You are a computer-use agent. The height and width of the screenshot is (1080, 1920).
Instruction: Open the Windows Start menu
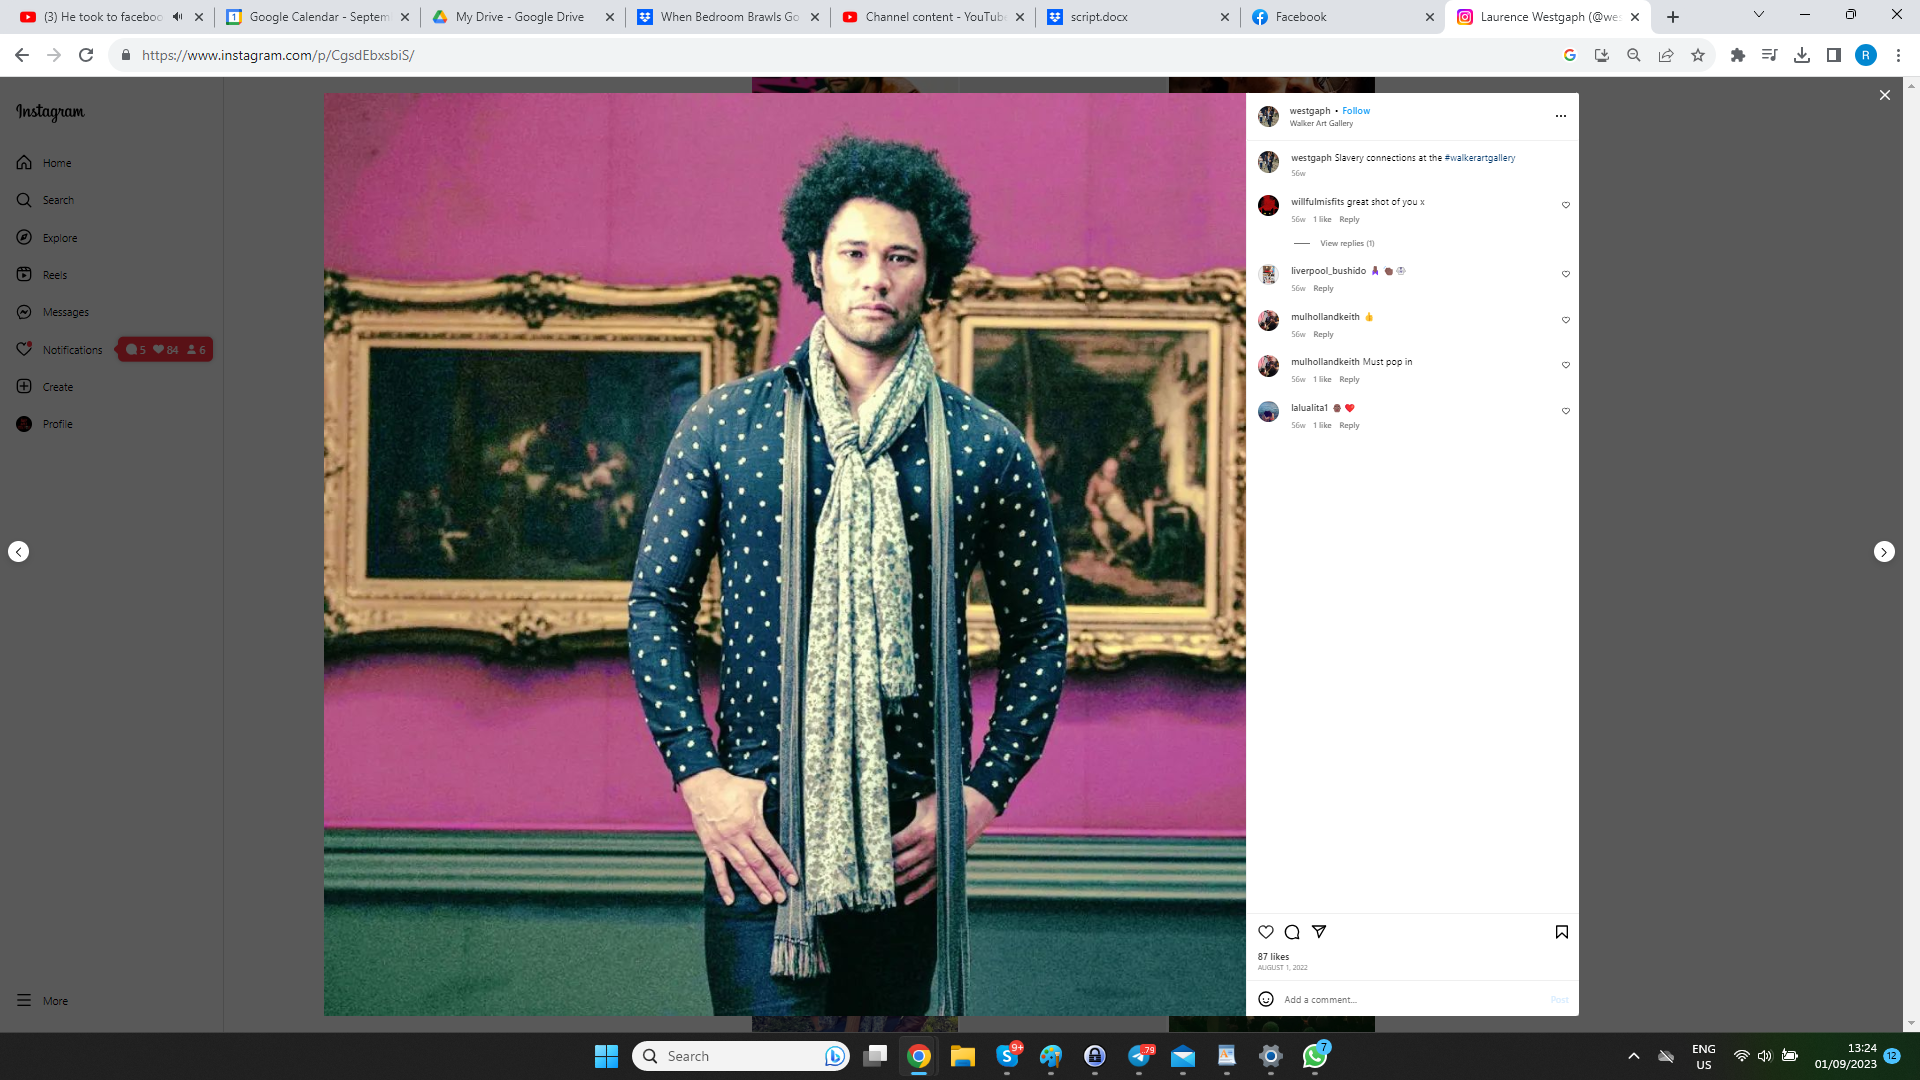pos(606,1056)
